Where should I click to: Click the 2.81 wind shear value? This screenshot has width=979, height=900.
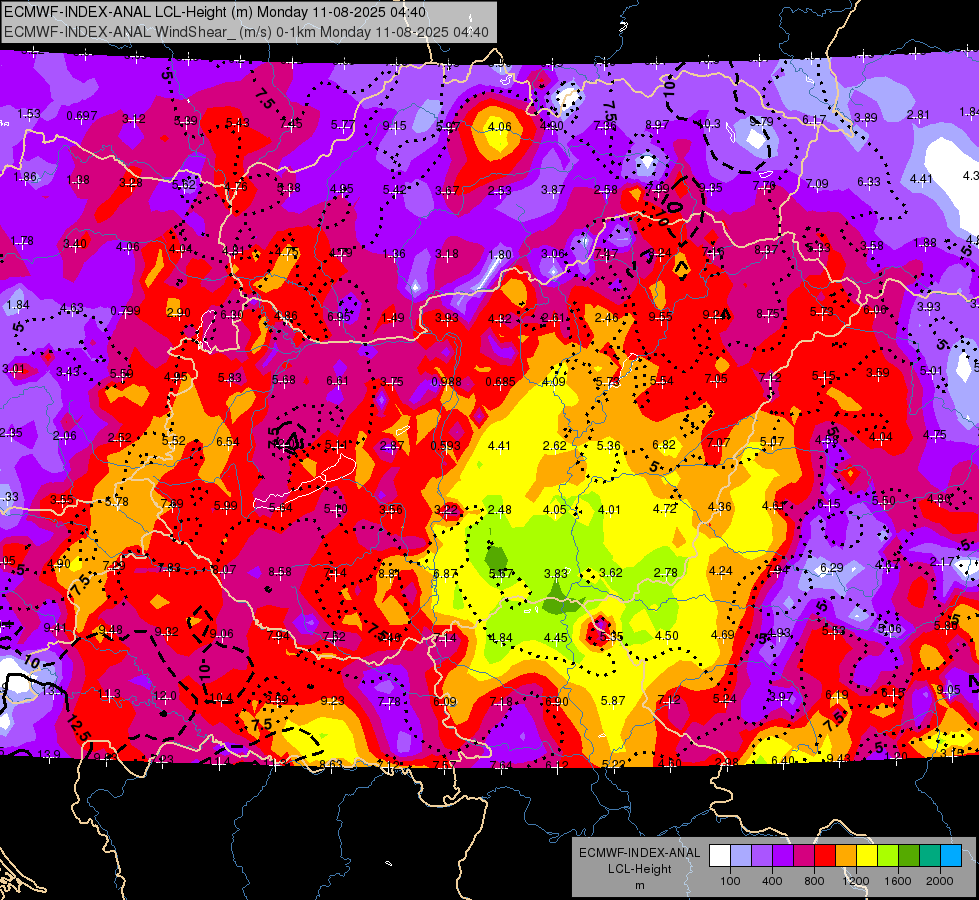click(918, 115)
